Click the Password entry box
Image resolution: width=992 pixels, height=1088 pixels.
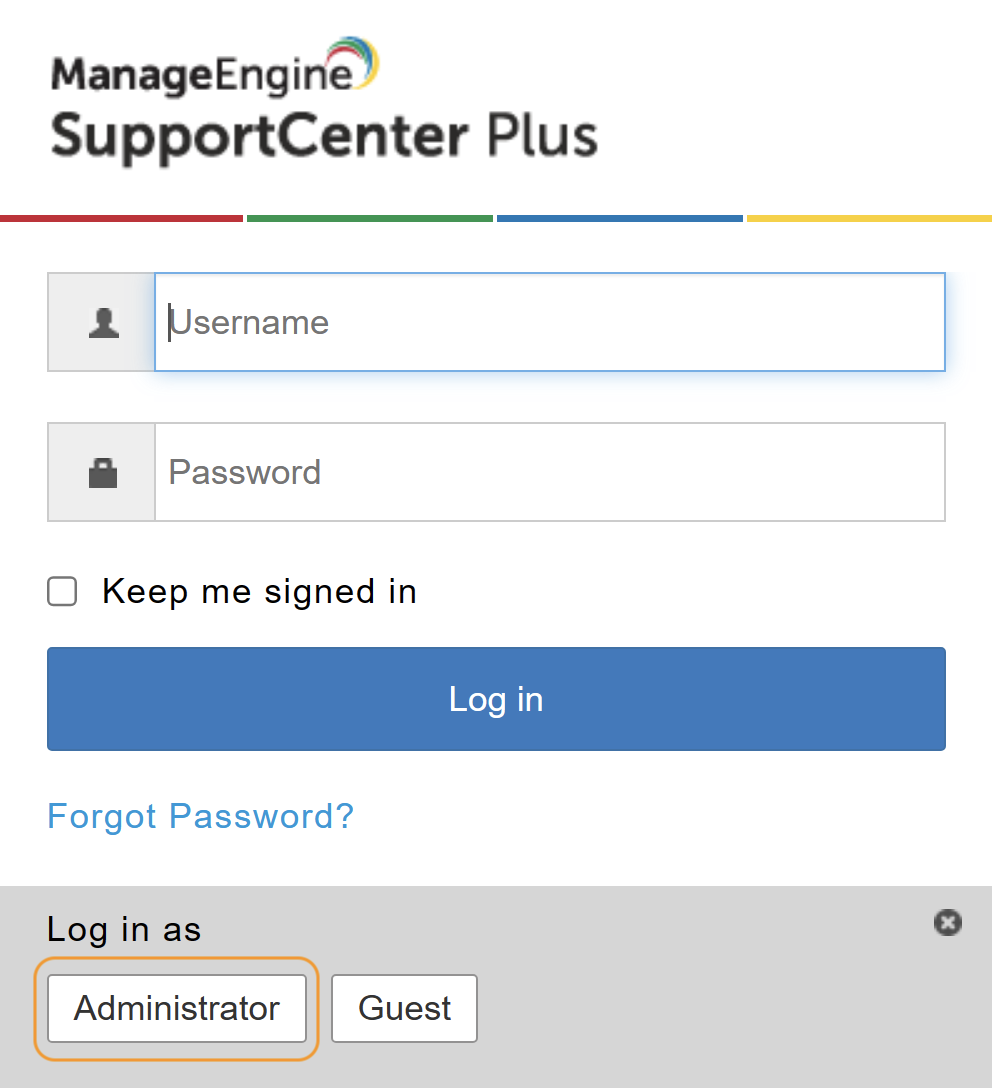click(x=550, y=471)
